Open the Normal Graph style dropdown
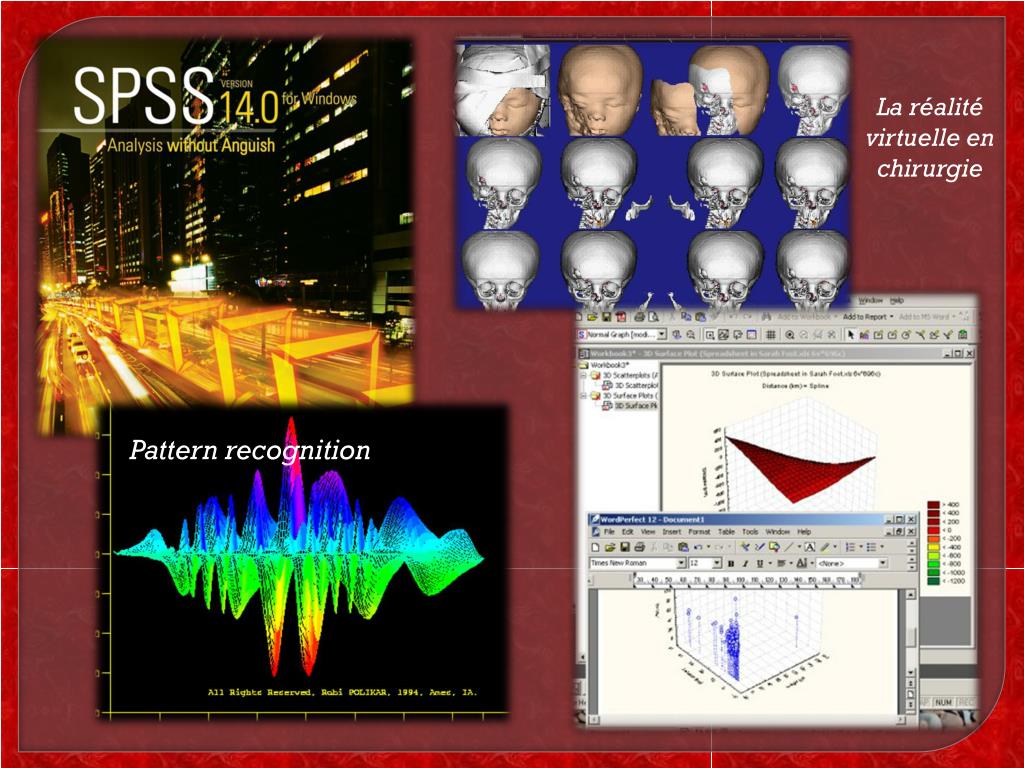 point(662,334)
